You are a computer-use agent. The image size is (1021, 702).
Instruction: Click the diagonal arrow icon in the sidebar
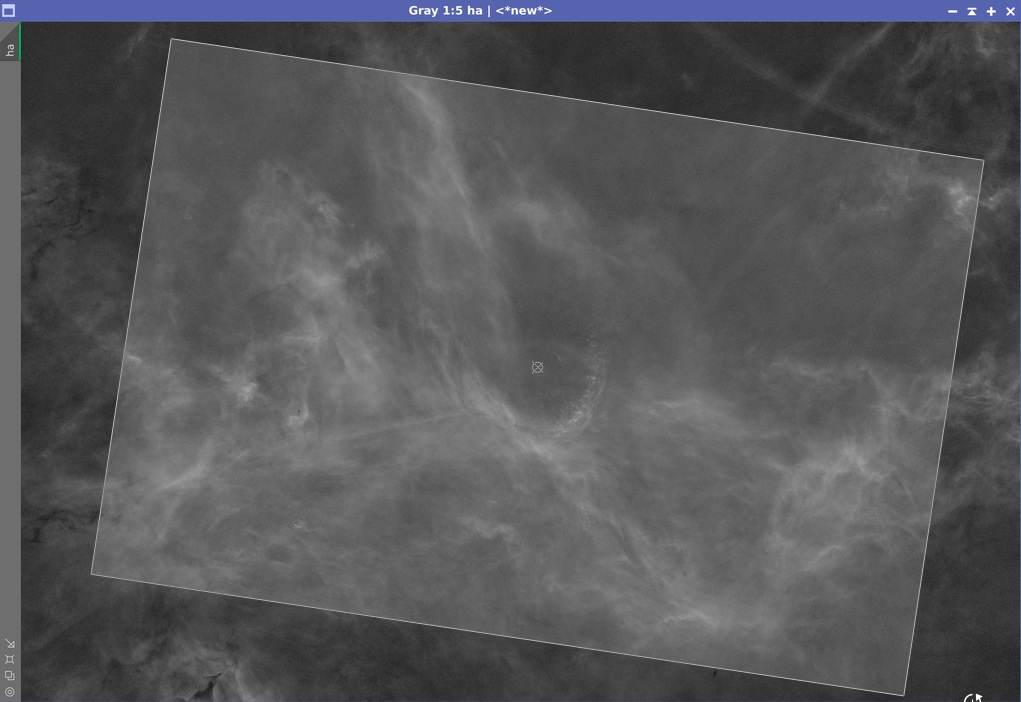(10, 643)
